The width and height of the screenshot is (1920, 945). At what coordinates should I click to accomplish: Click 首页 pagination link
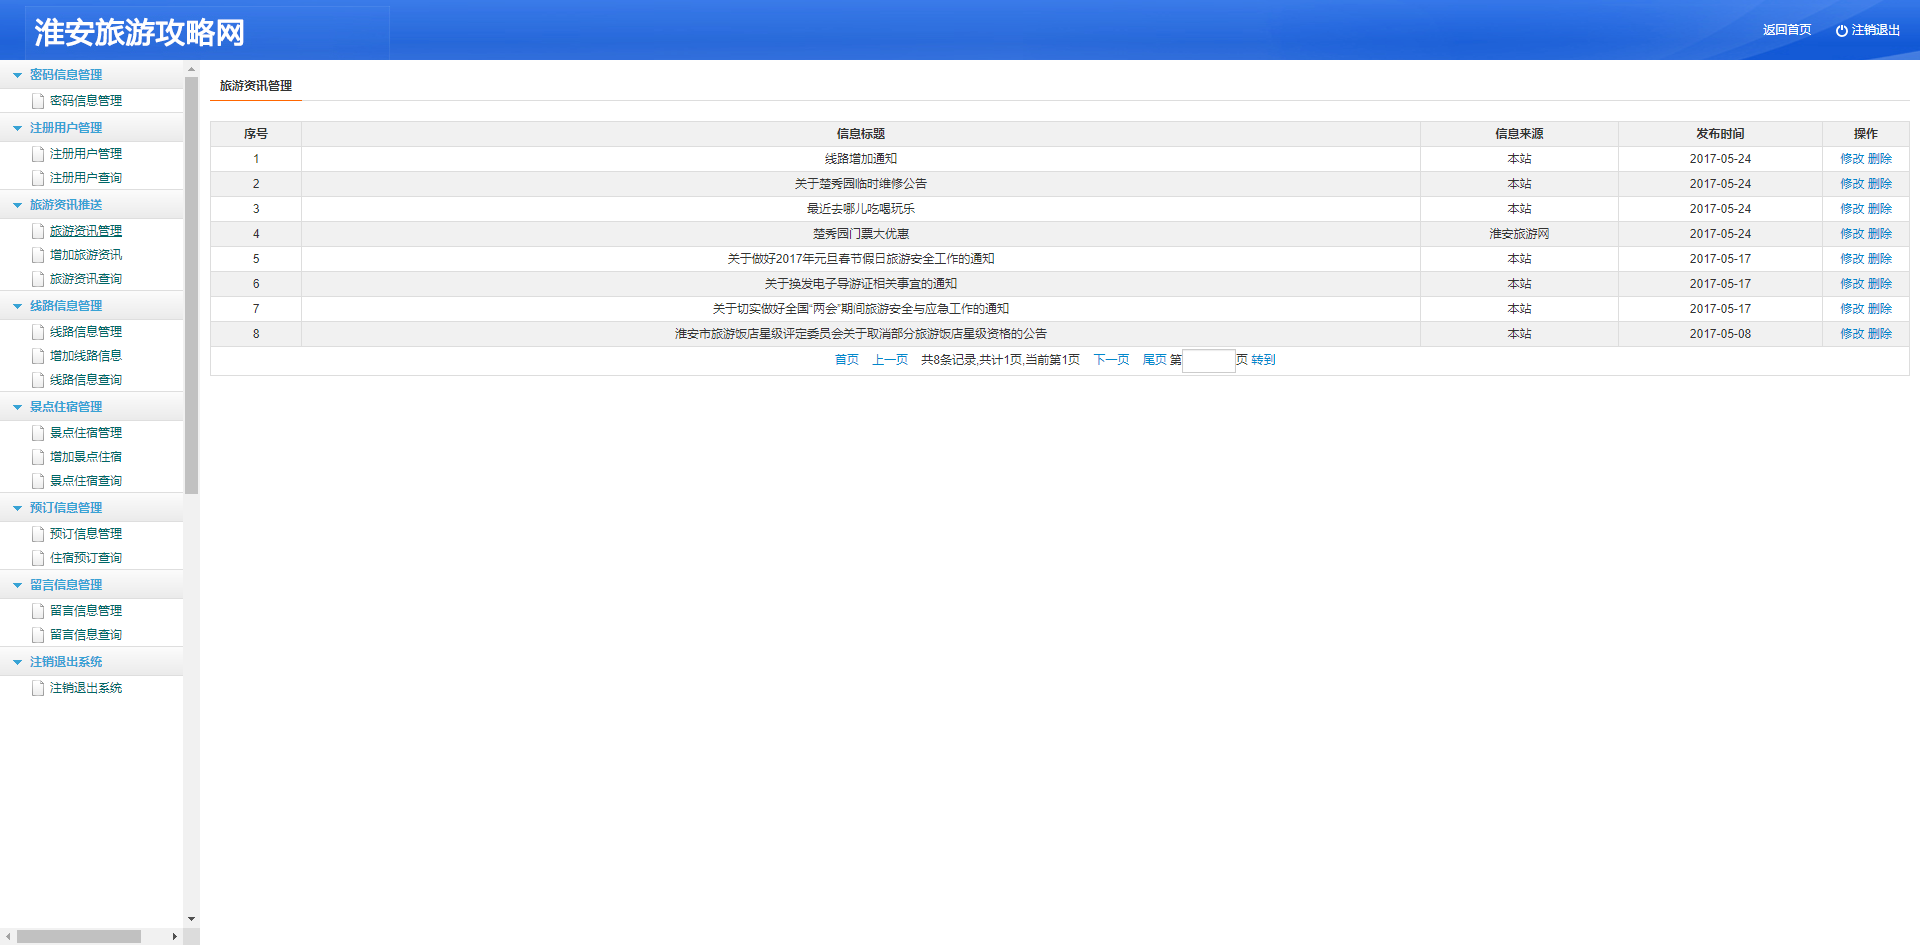(847, 360)
